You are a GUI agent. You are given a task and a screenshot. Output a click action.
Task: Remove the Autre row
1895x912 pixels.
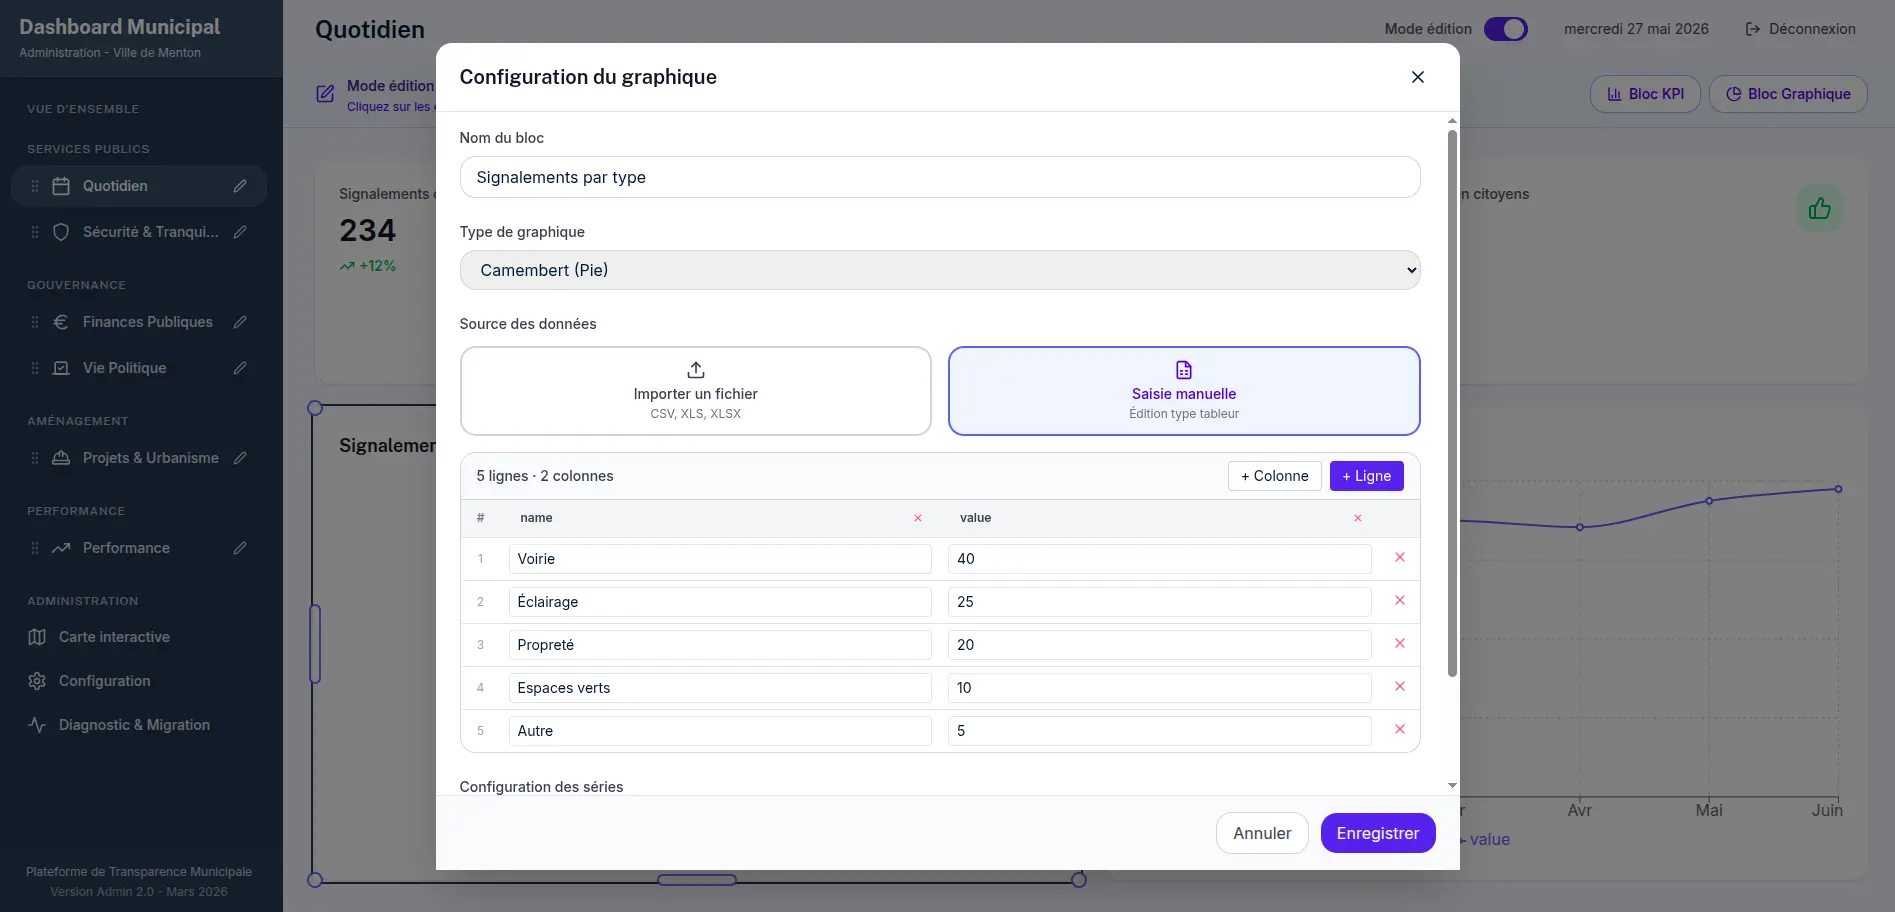pos(1400,730)
